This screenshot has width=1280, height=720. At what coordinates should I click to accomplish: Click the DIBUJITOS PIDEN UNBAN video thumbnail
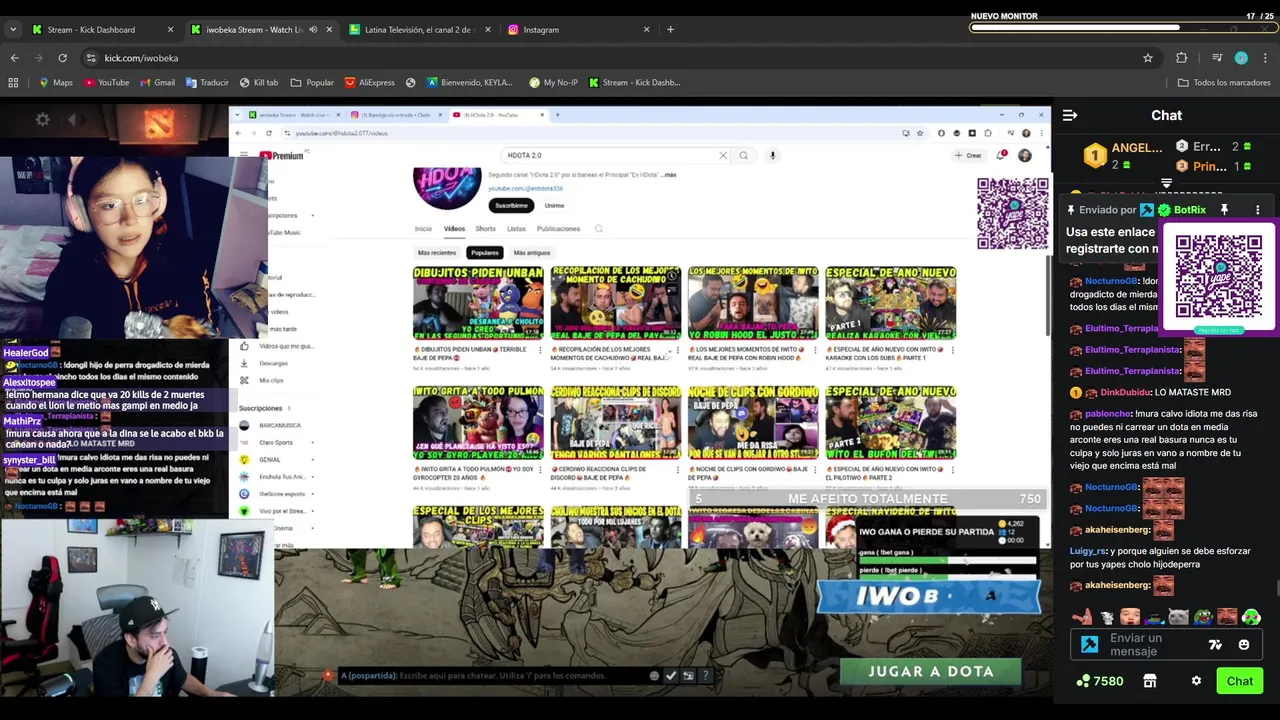478,303
